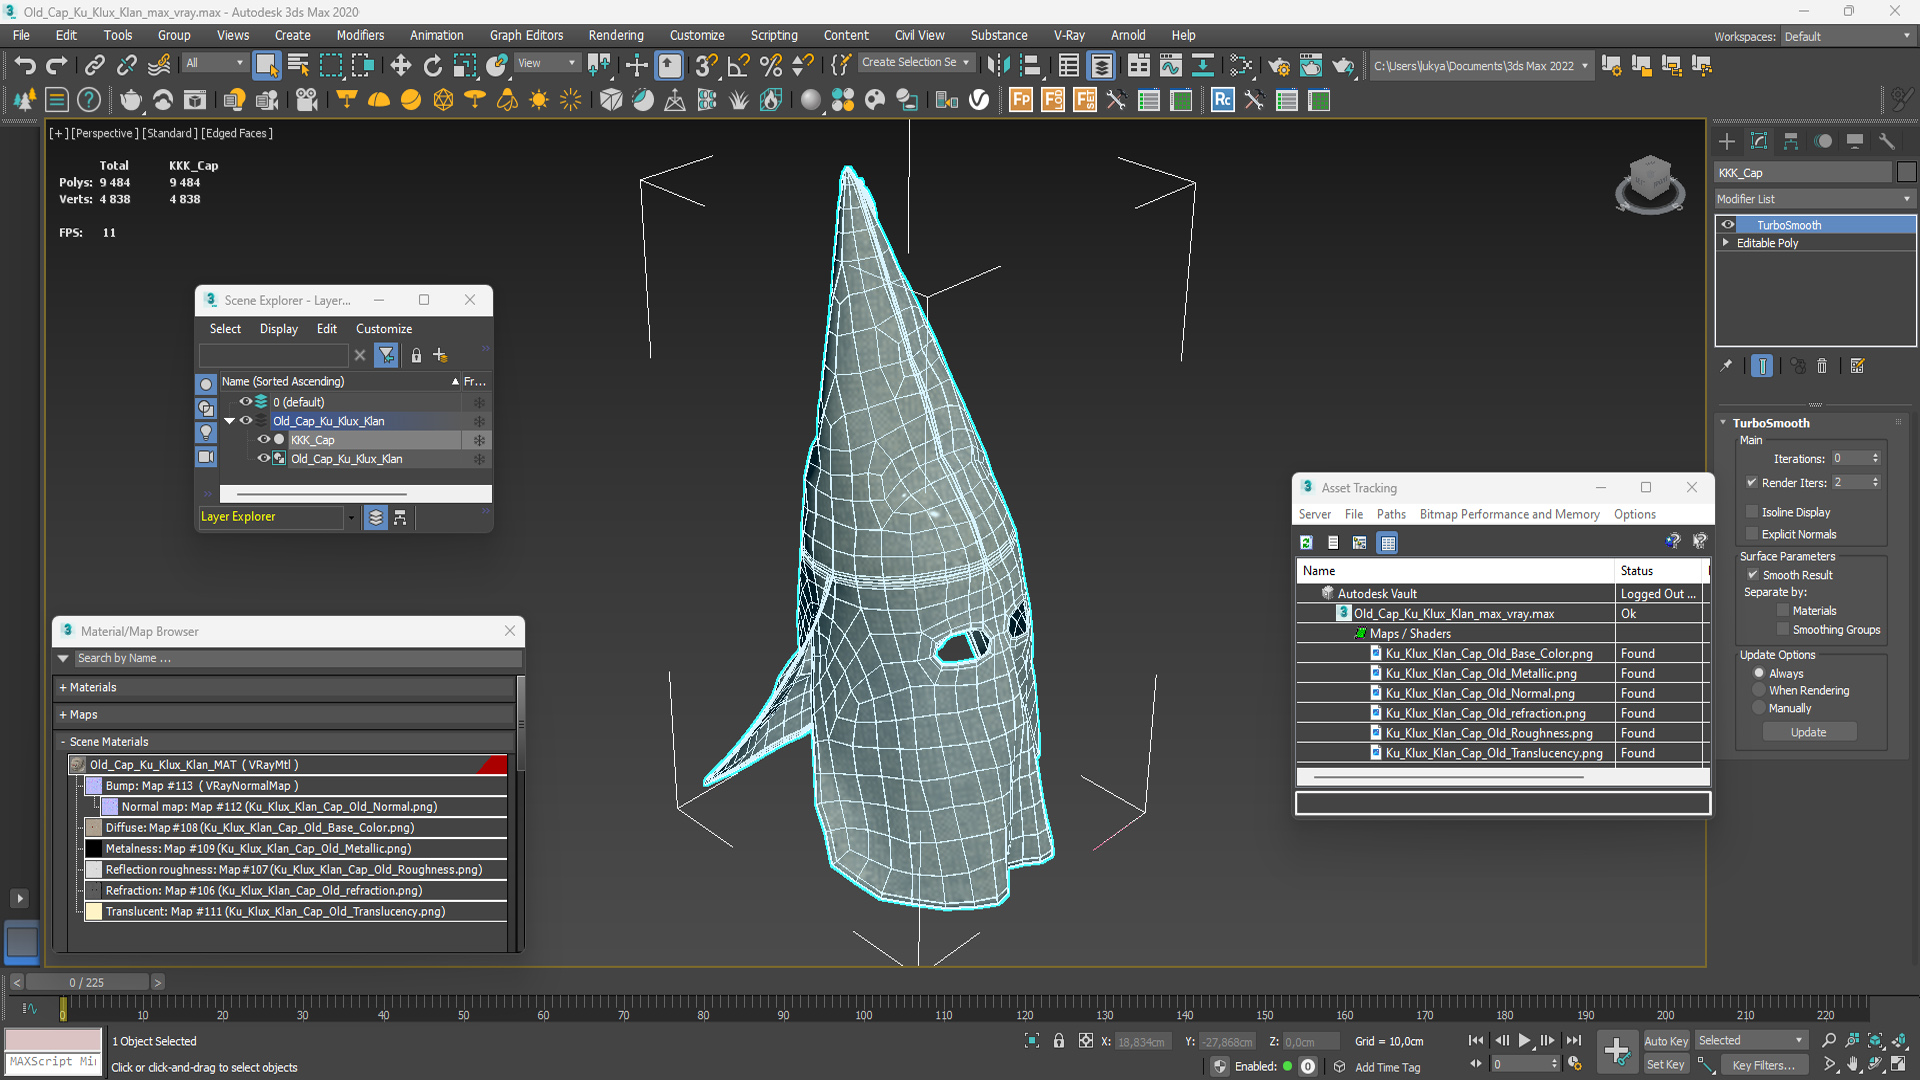Image resolution: width=1920 pixels, height=1080 pixels.
Task: Click the Mirror tool icon
Action: (997, 66)
